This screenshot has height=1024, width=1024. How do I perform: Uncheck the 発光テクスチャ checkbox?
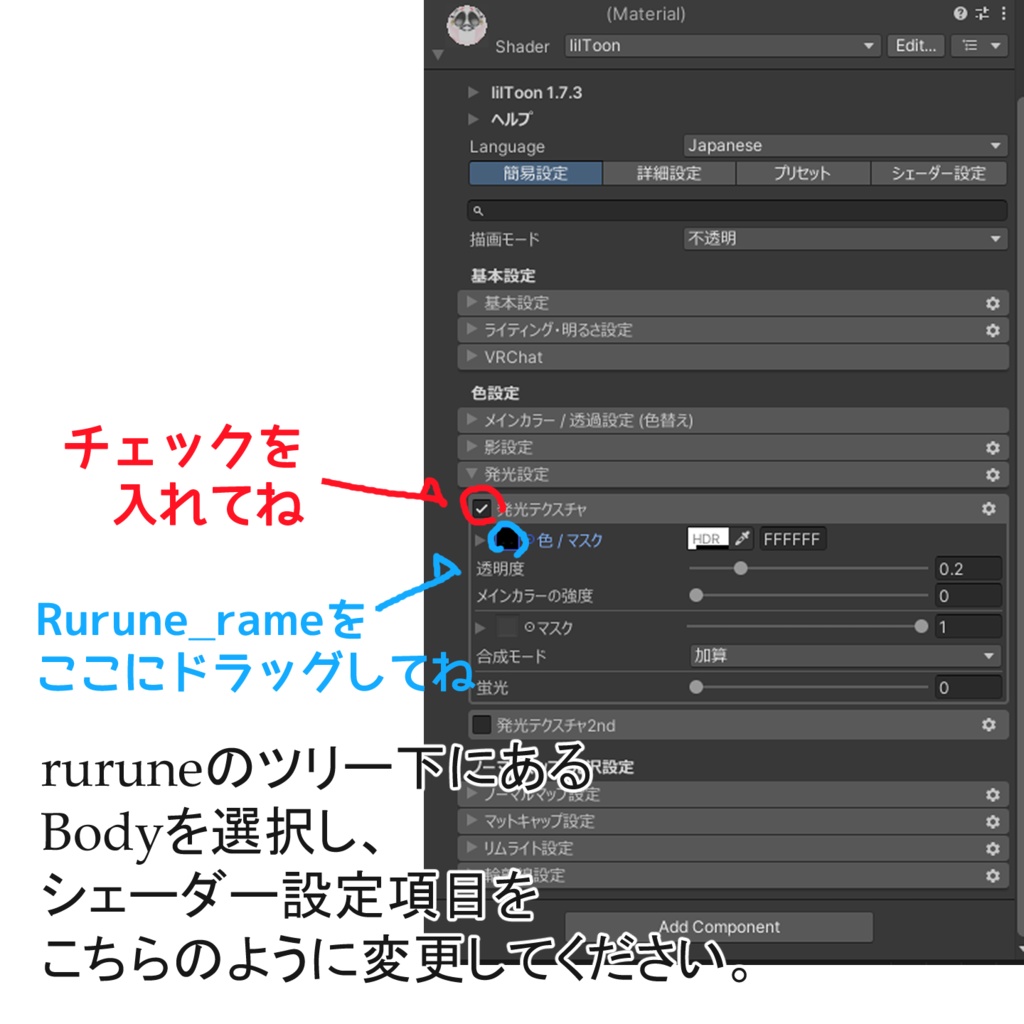coord(481,509)
